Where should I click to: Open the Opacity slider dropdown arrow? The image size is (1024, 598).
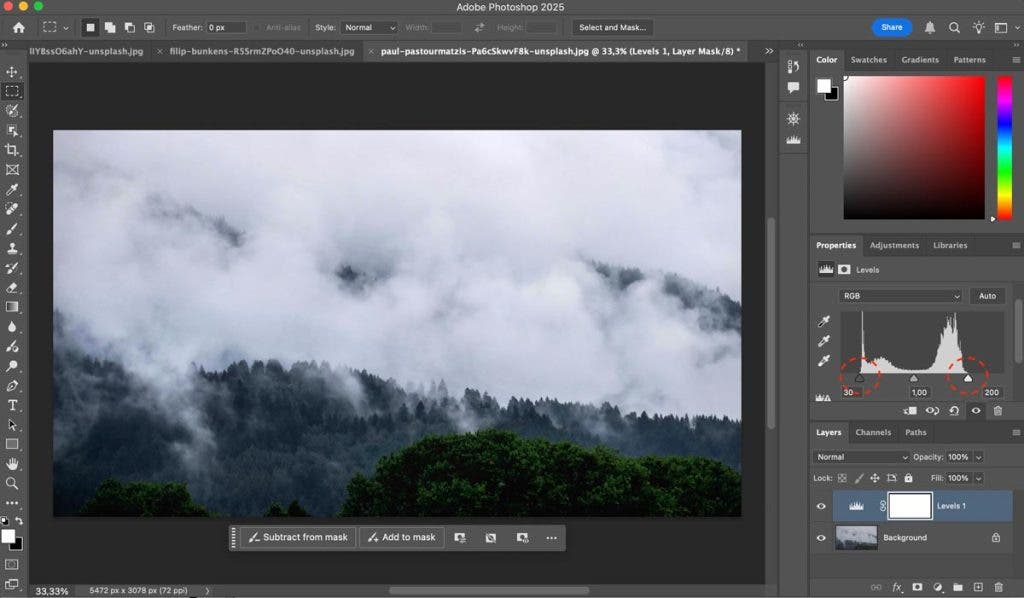[x=978, y=457]
